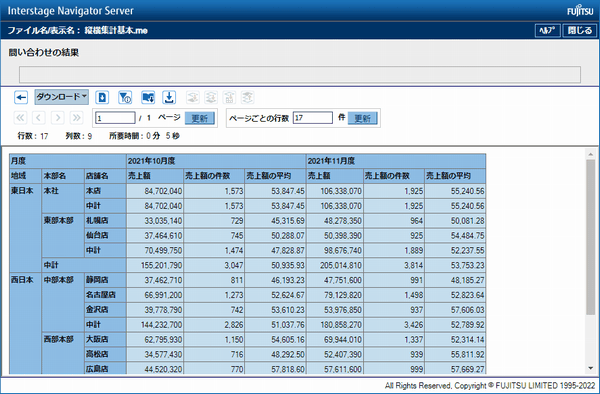The image size is (600, 394).
Task: Click 更新 button next to 件
Action: (x=362, y=118)
